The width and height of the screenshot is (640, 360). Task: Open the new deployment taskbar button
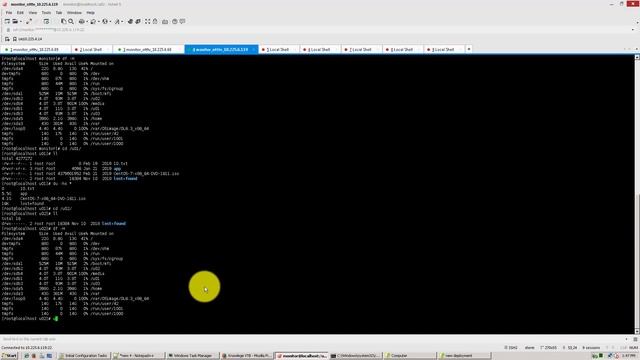463,356
